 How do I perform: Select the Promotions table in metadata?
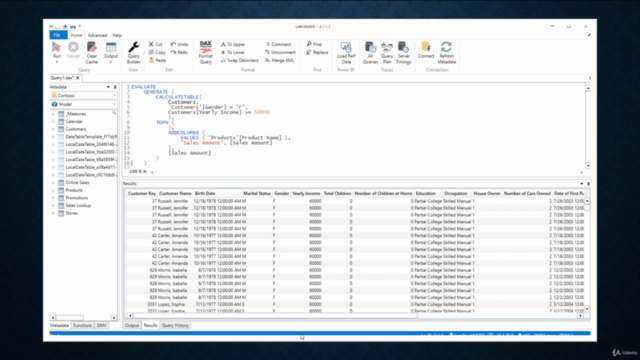pos(76,198)
